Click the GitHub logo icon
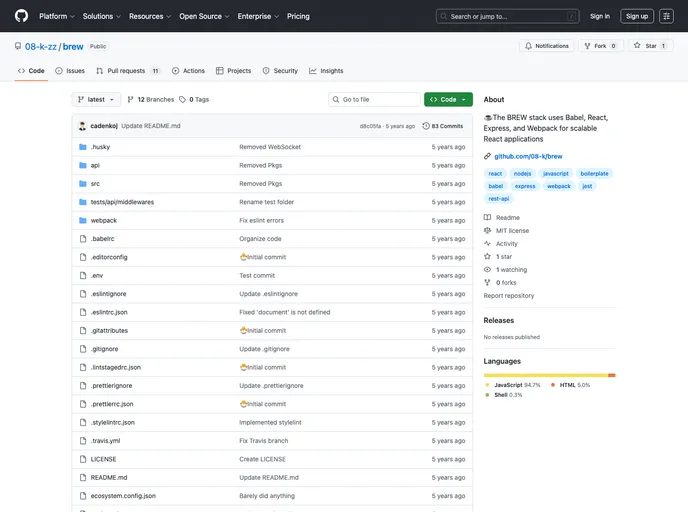This screenshot has height=512, width=688. pyautogui.click(x=21, y=16)
